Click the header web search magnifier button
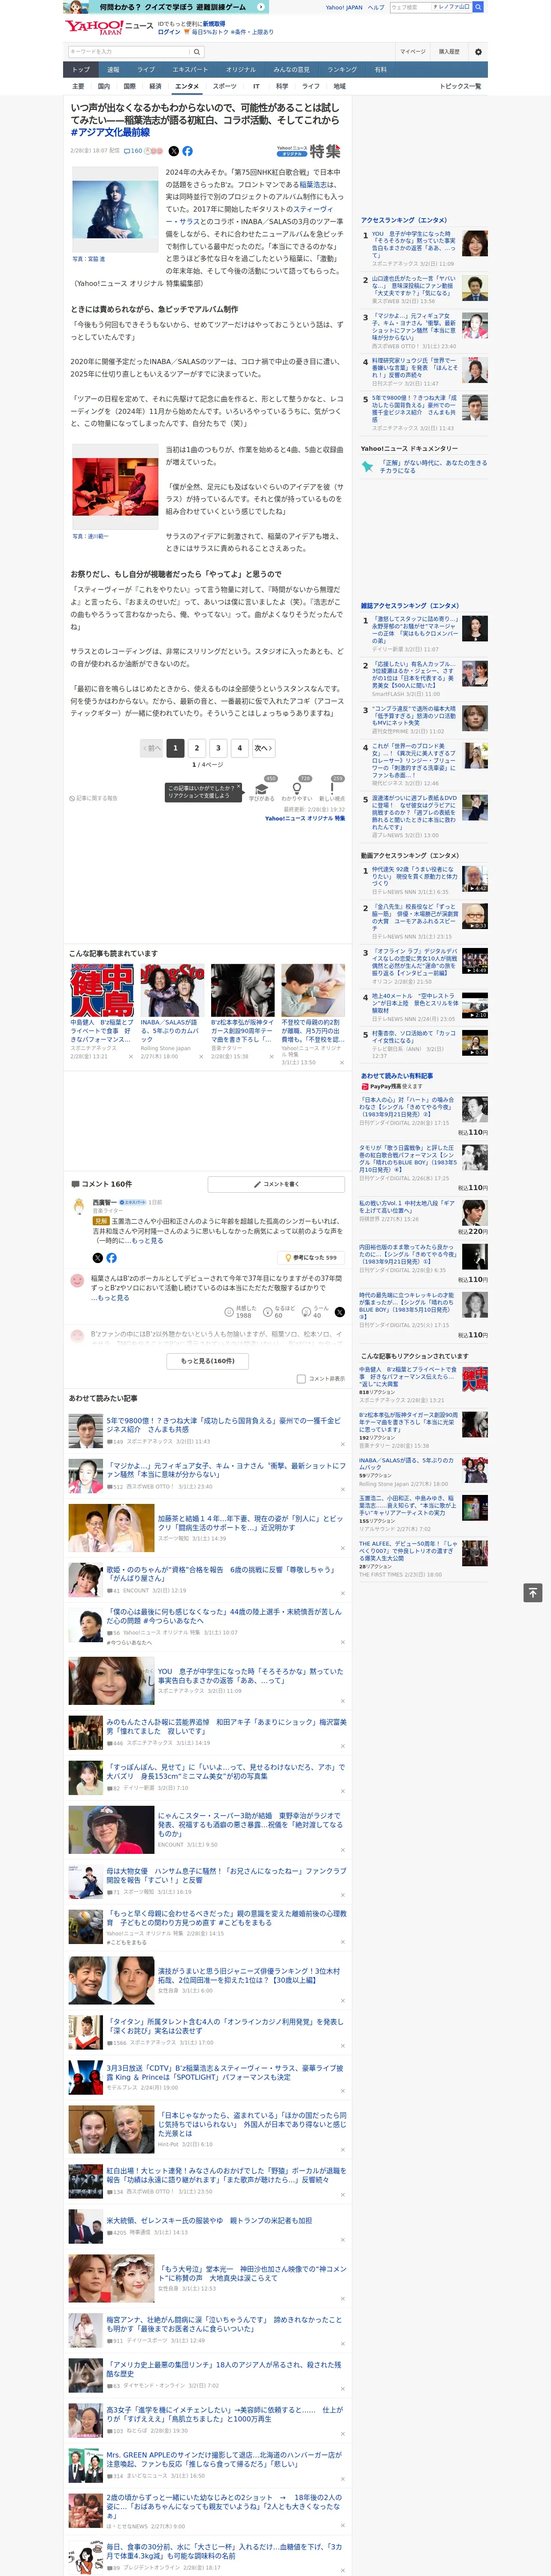 478,7
